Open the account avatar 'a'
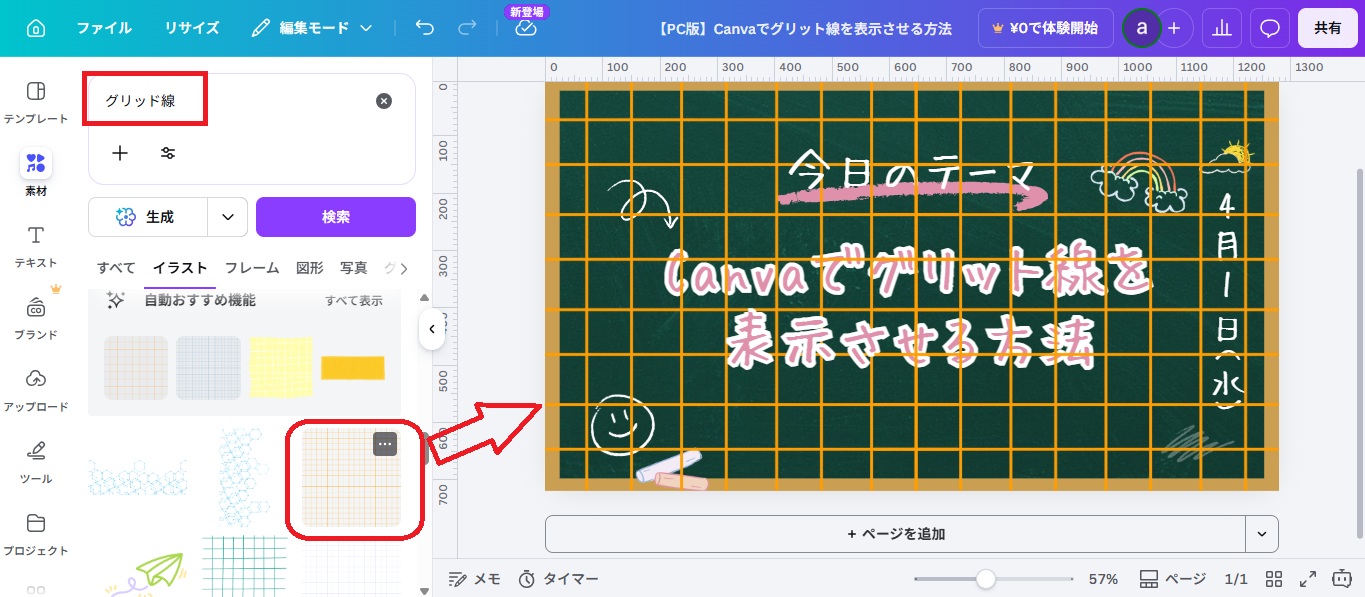This screenshot has height=597, width=1365. coord(1141,28)
